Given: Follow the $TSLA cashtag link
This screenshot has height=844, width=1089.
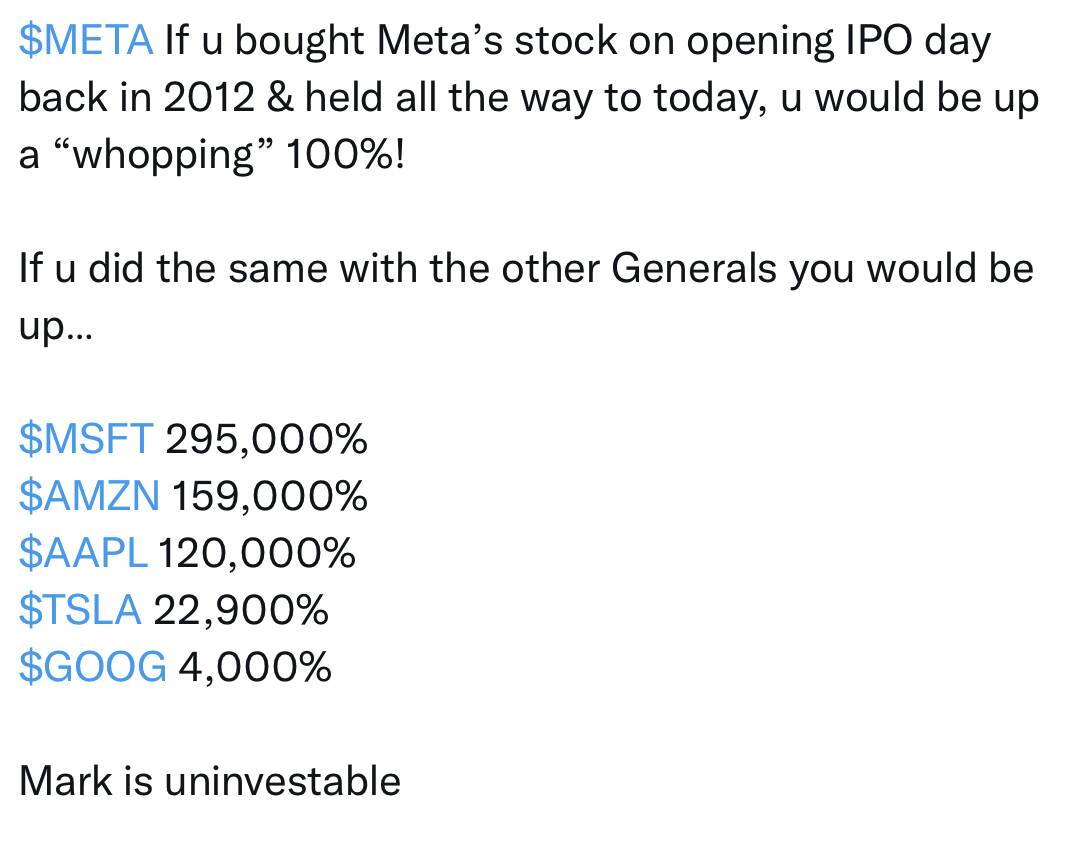Looking at the screenshot, I should (x=80, y=610).
